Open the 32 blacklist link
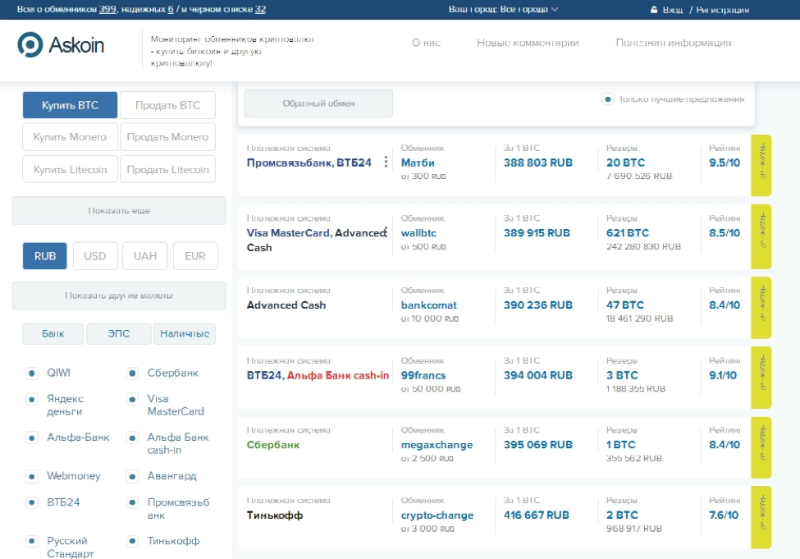Image resolution: width=800 pixels, height=559 pixels. coord(260,9)
